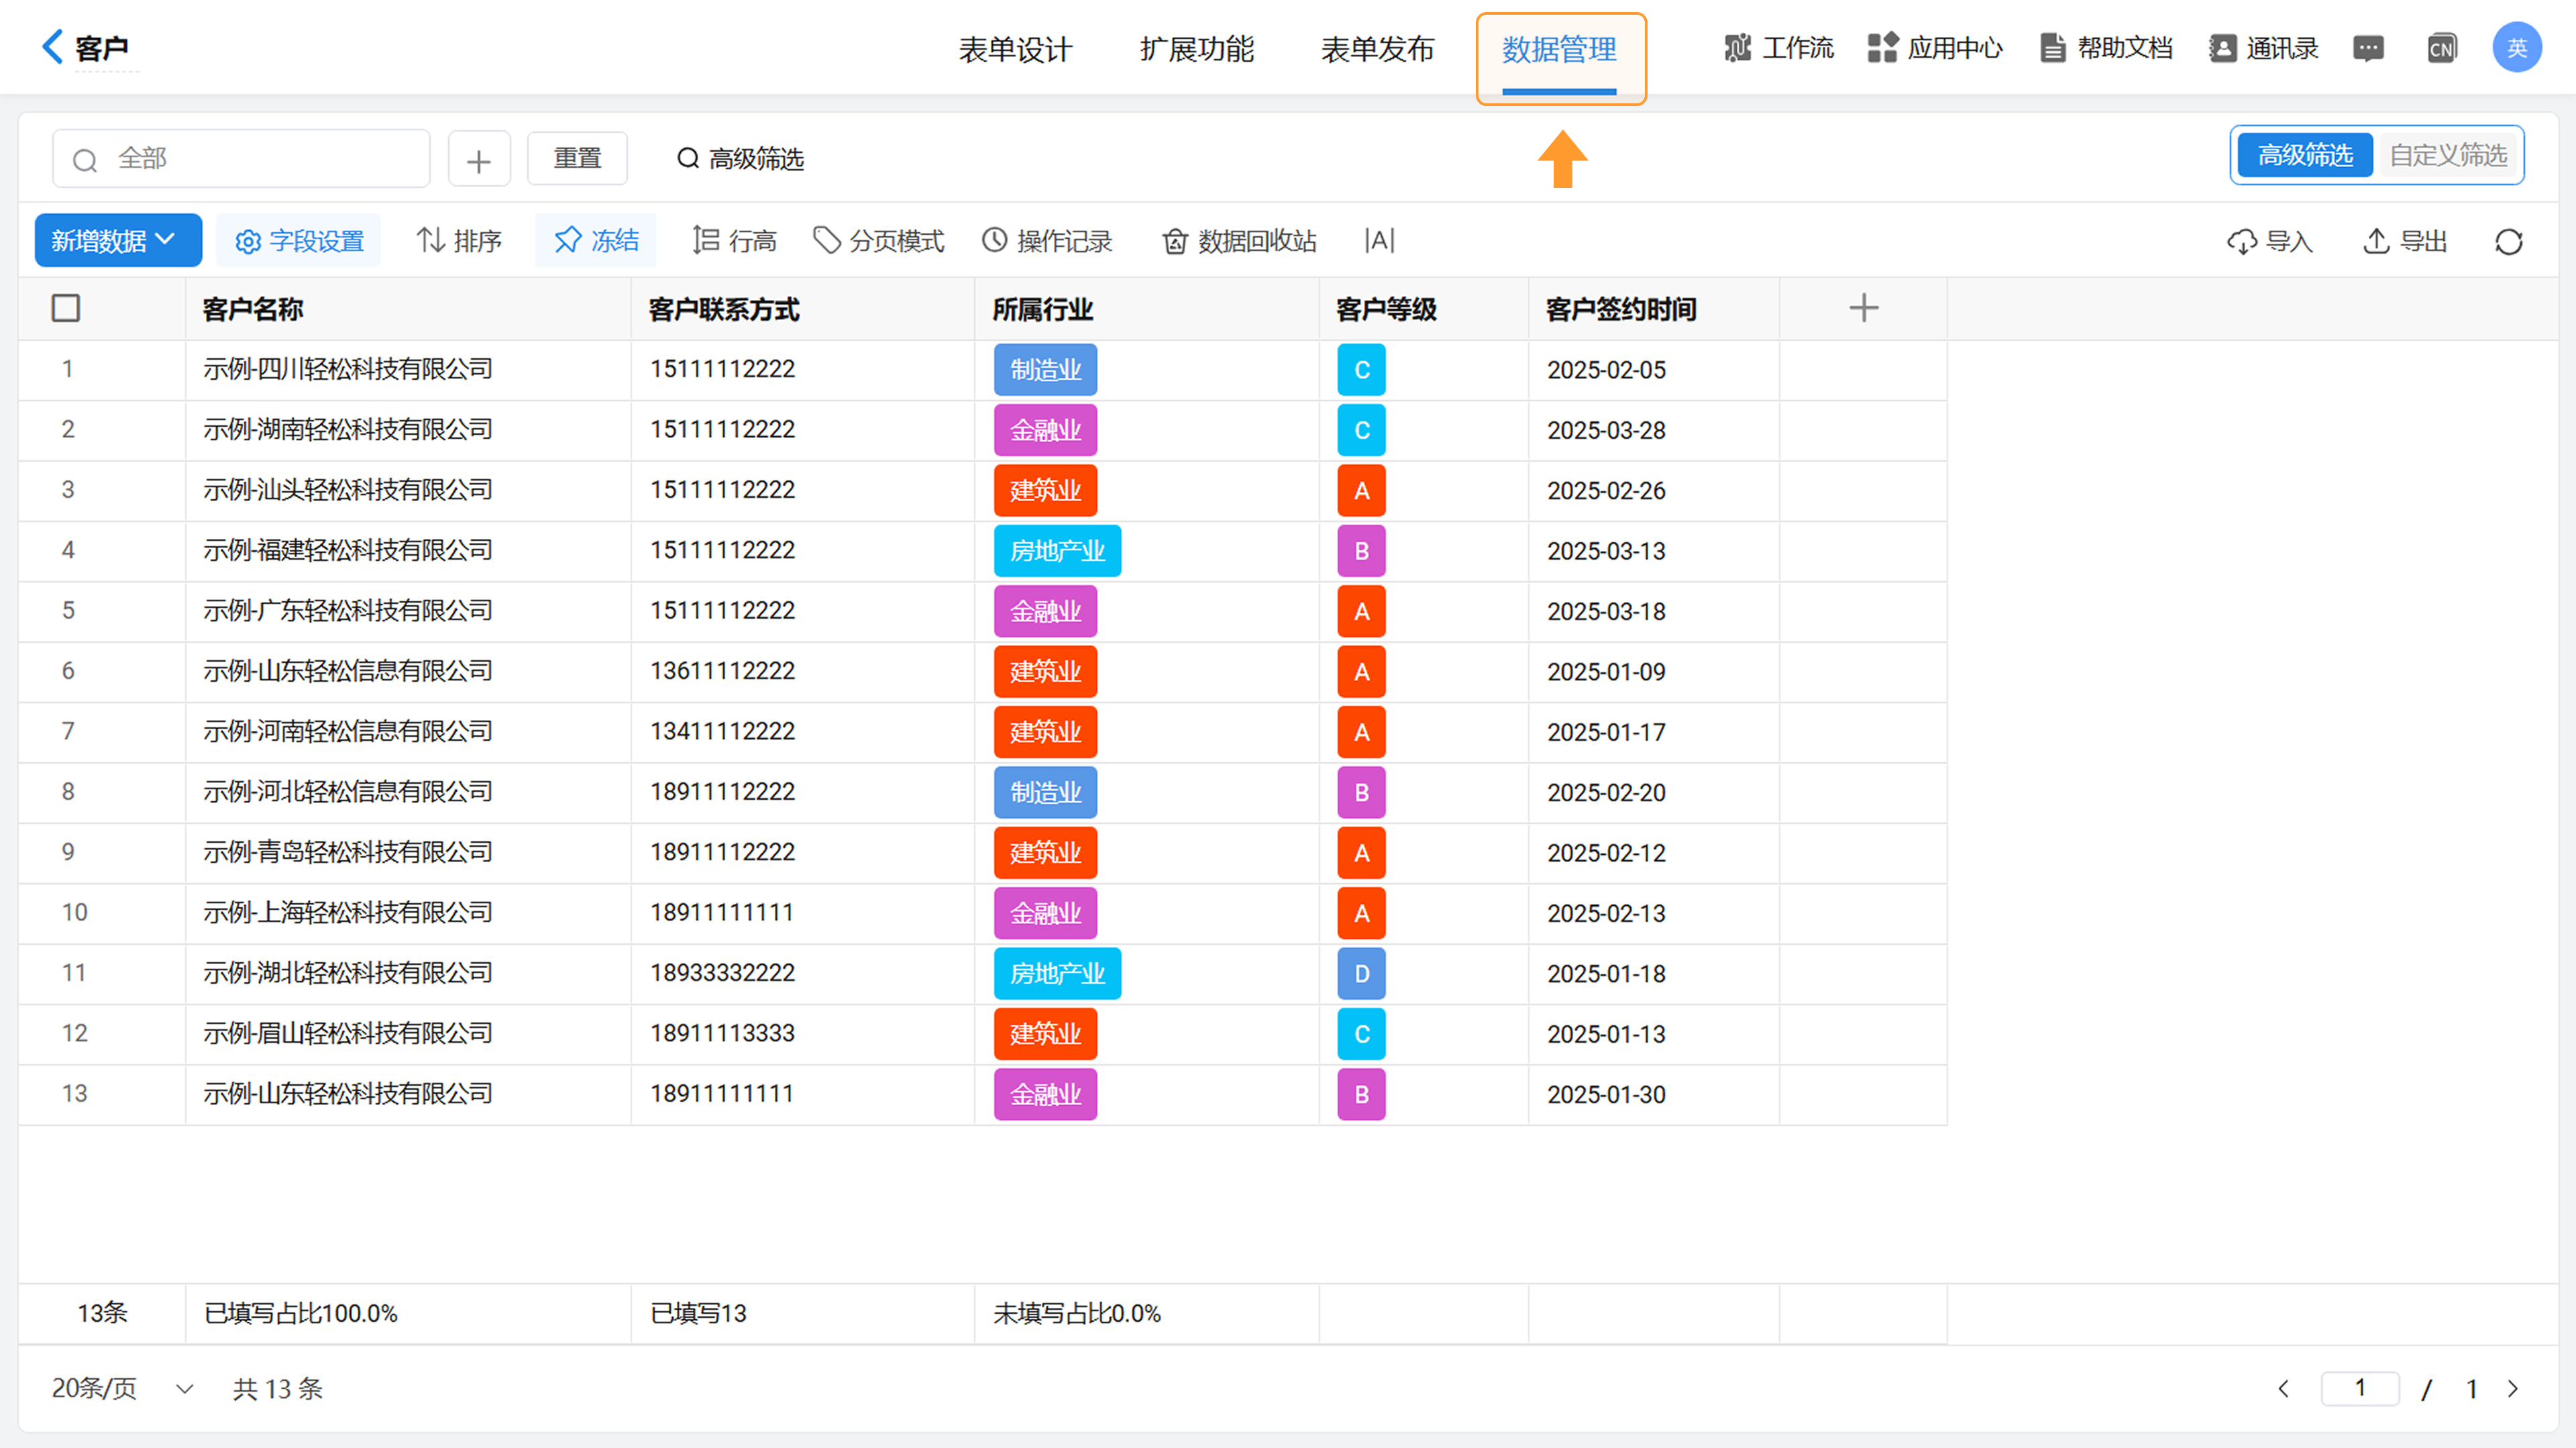
Task: Click the 高级筛选 link beside 重置
Action: (x=741, y=159)
